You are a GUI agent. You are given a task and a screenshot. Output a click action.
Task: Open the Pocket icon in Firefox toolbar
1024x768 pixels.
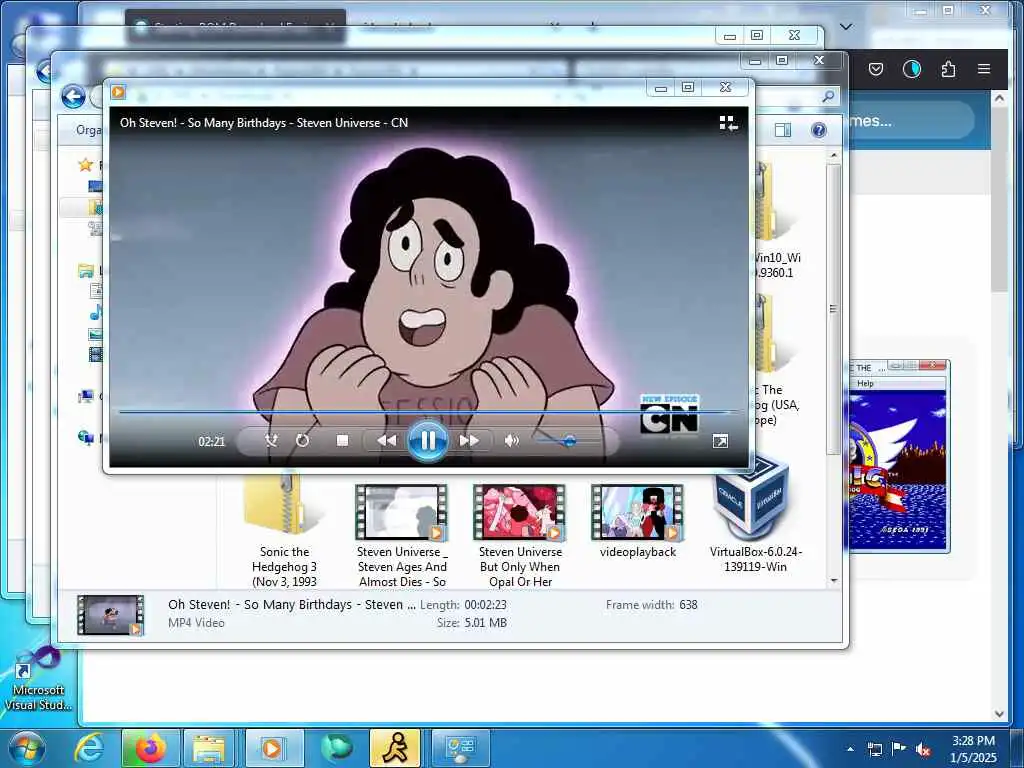[876, 69]
